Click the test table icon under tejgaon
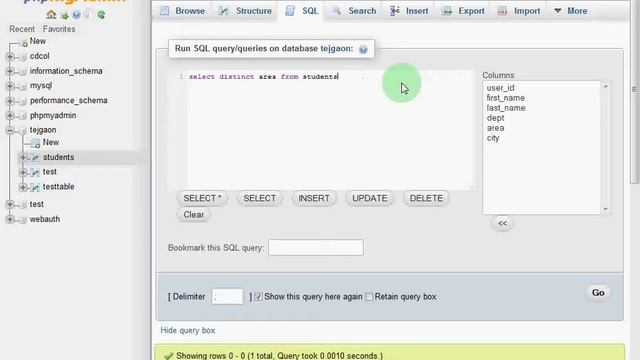640x360 pixels. (x=35, y=172)
